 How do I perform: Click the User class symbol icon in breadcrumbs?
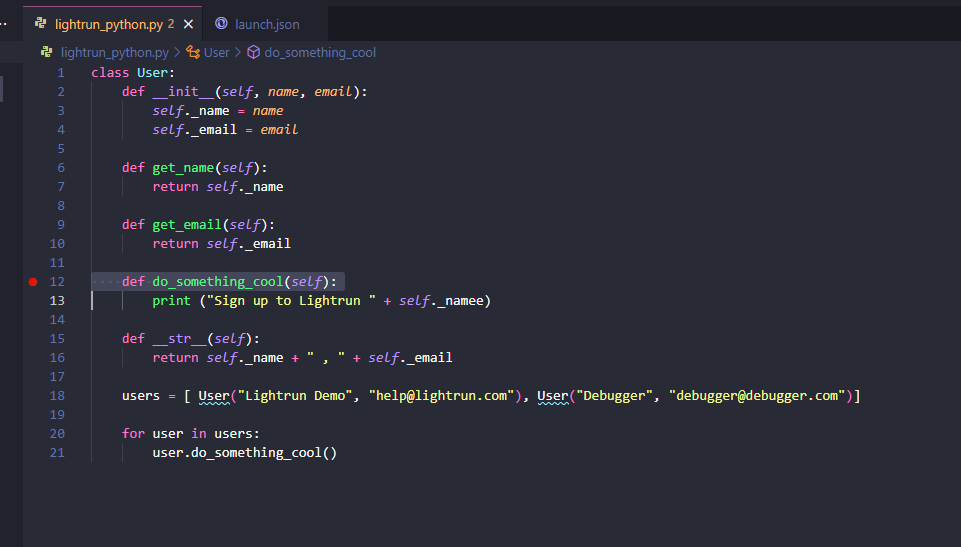click(x=193, y=52)
